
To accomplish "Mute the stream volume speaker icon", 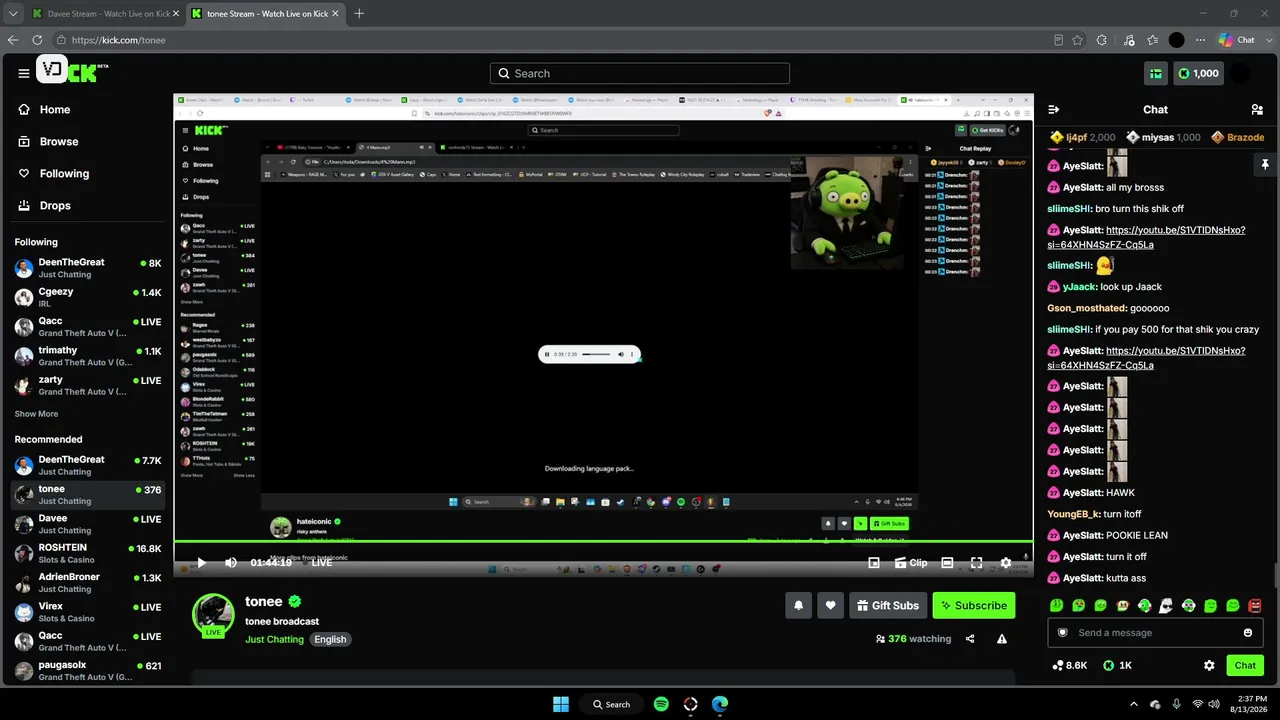I will [231, 563].
